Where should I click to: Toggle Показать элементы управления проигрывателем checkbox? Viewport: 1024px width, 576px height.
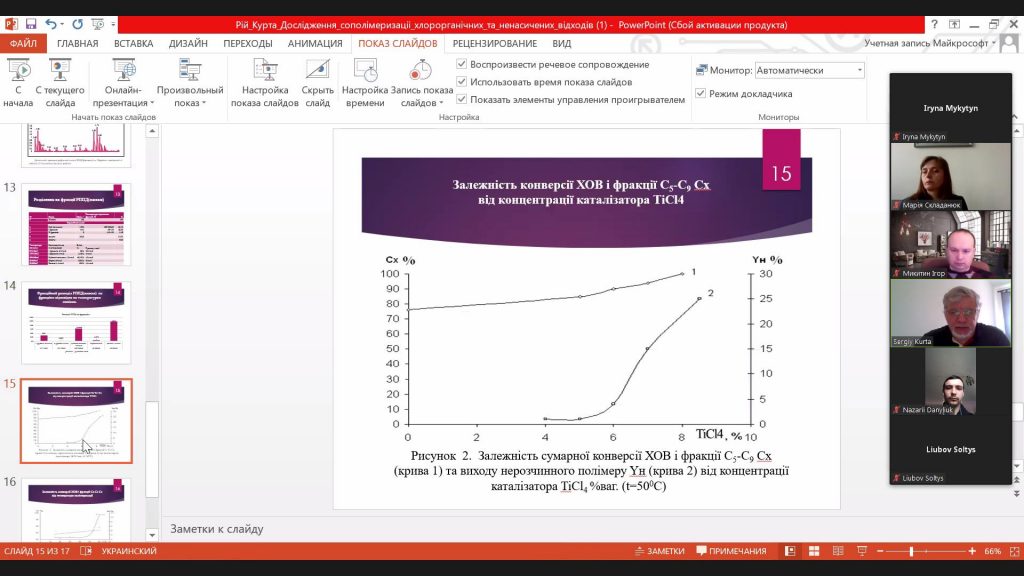coord(462,99)
